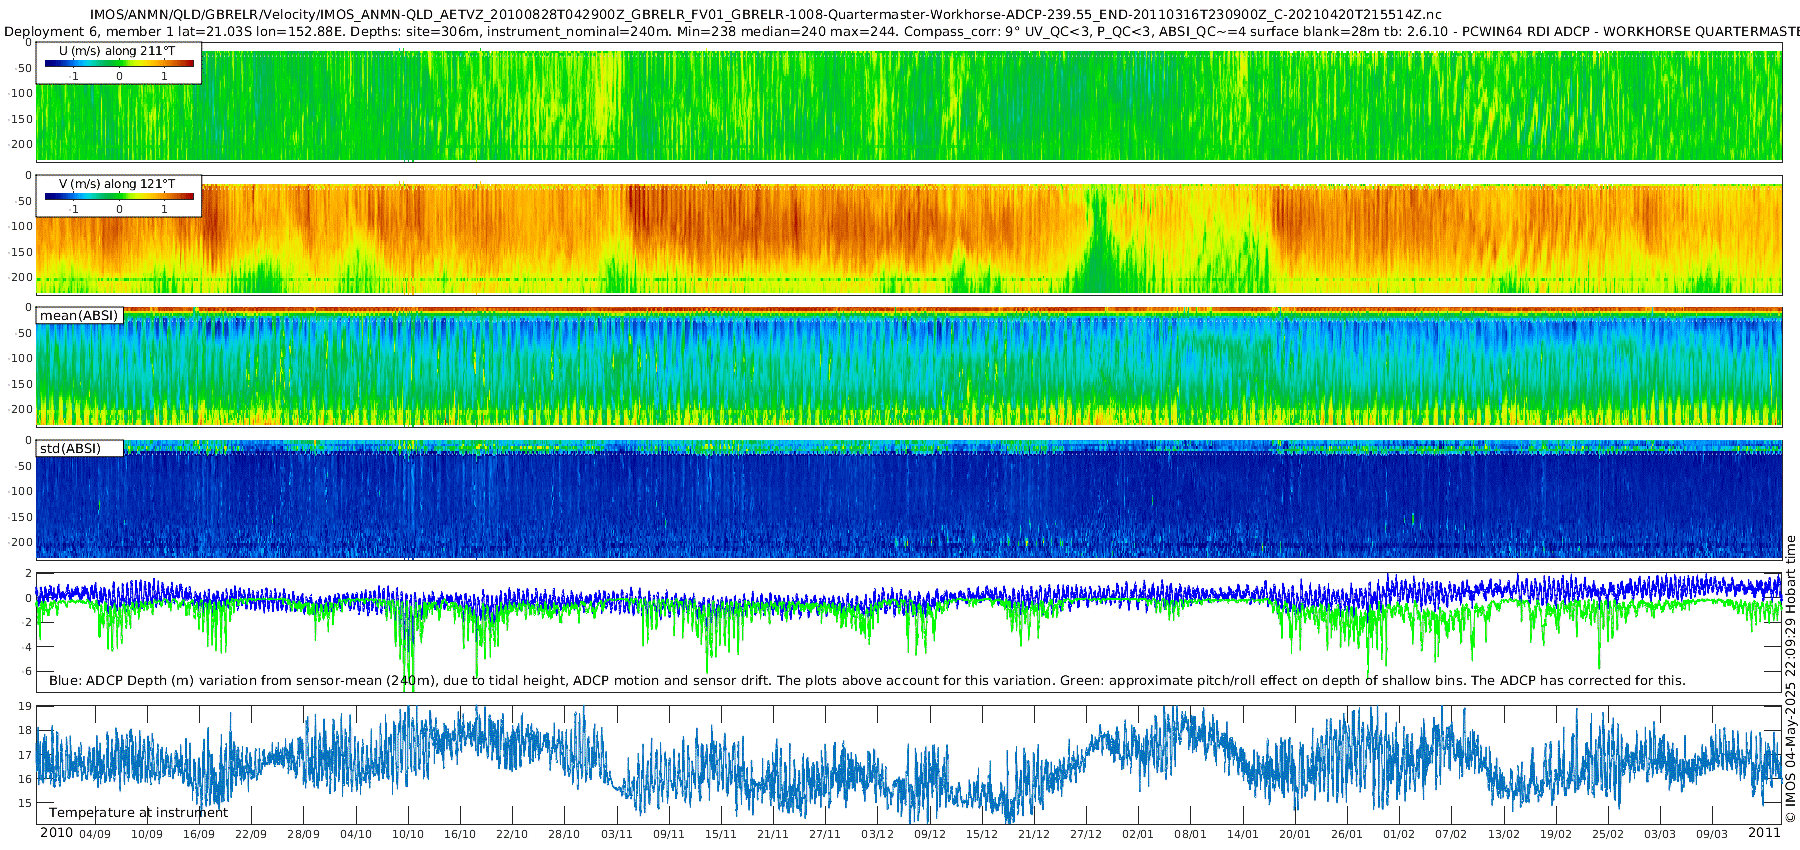The width and height of the screenshot is (1800, 850).
Task: Select the 'U (m/s) along 211°T' legend title
Action: [117, 51]
